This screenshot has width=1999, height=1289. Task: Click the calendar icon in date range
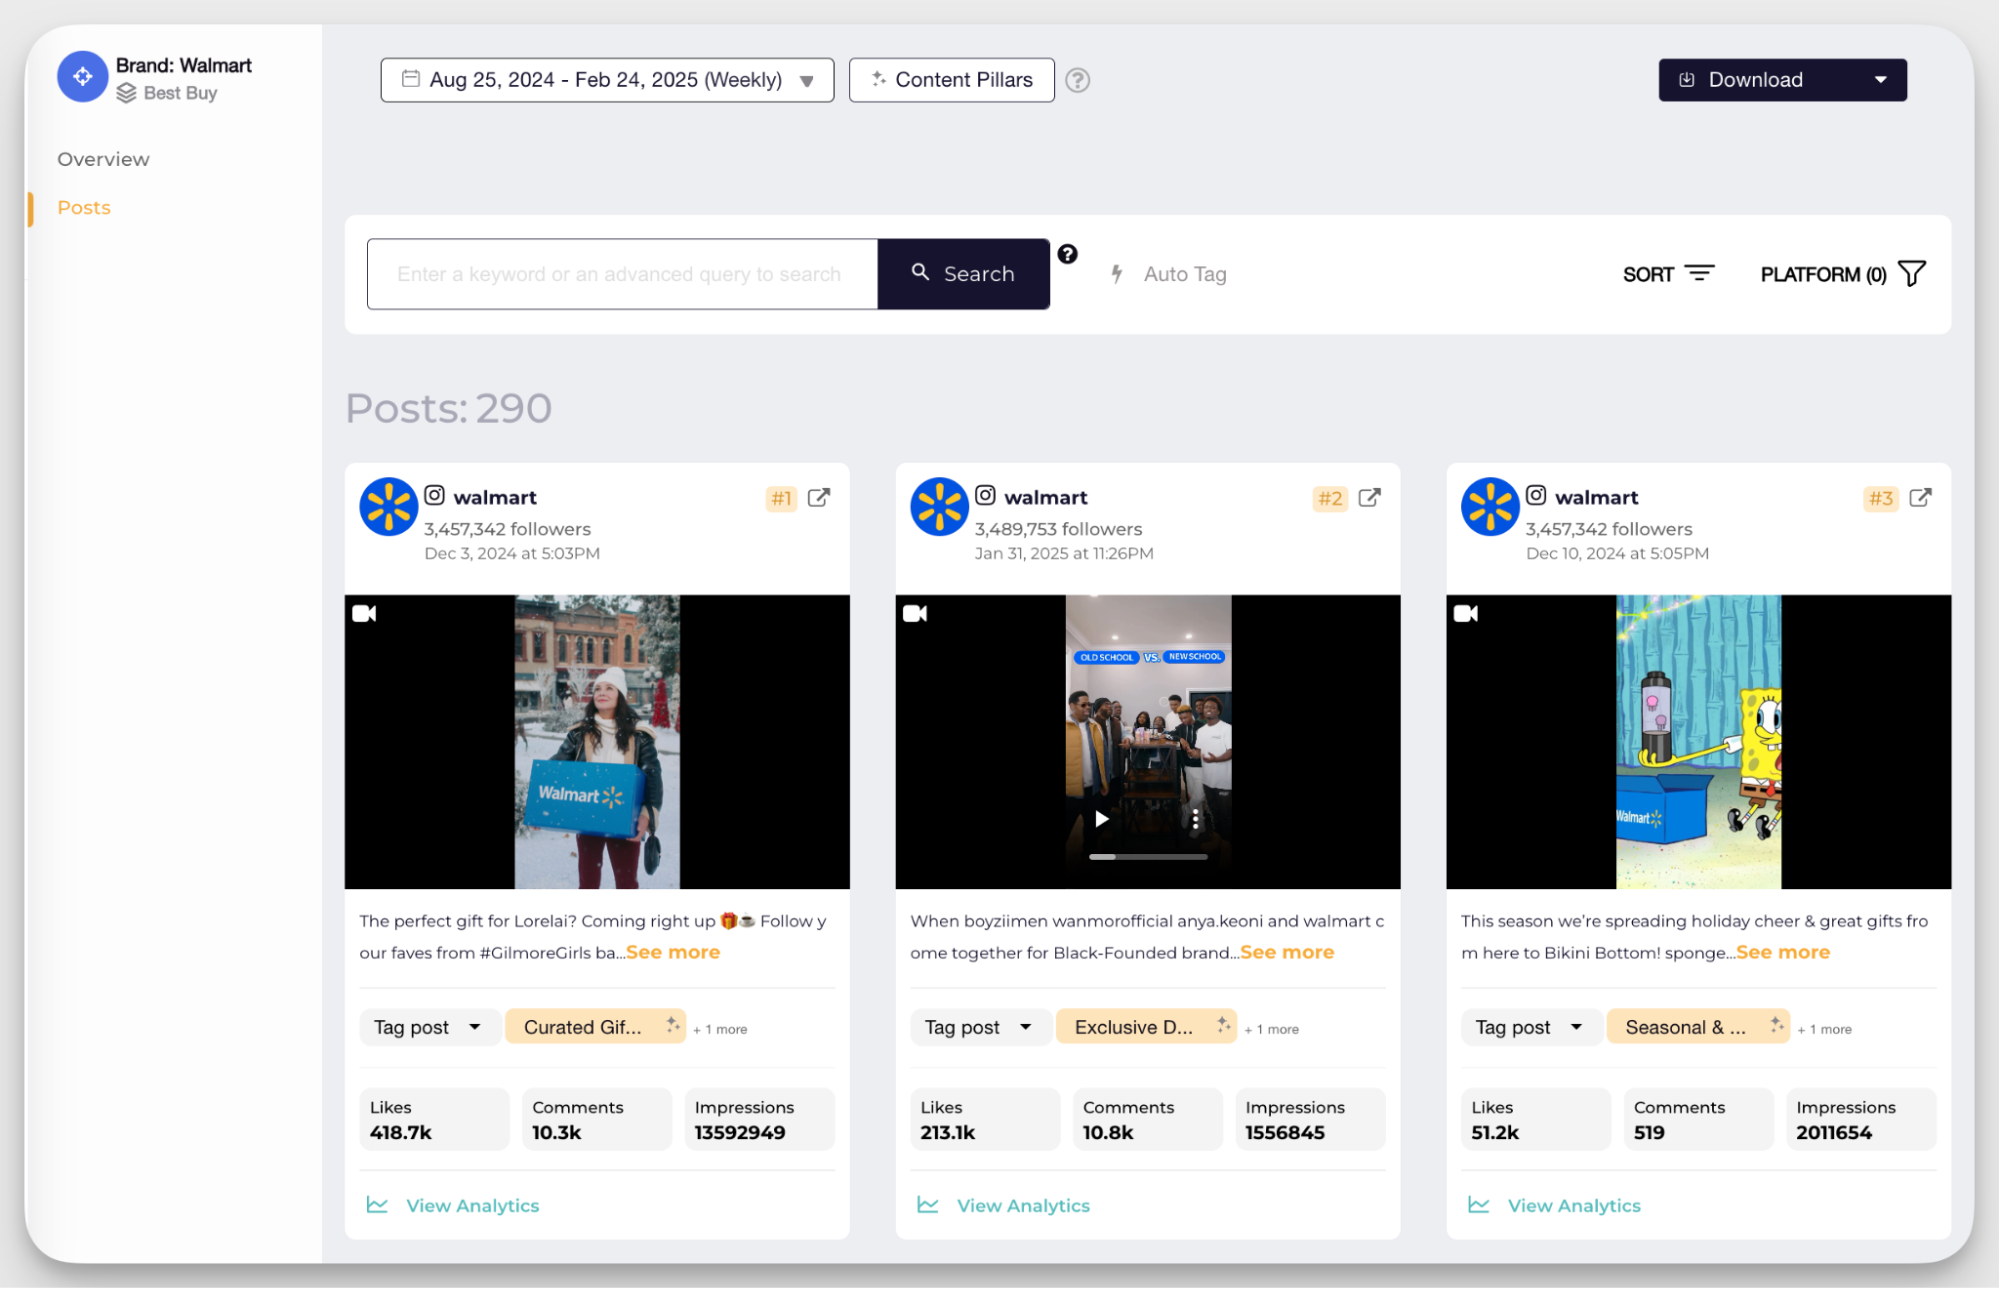pyautogui.click(x=410, y=78)
